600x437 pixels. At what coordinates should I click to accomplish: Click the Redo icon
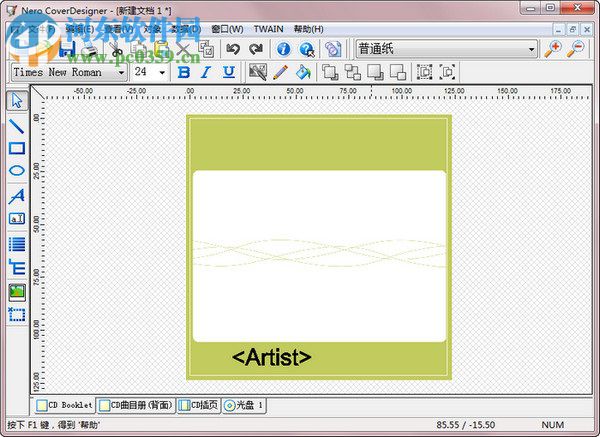tap(256, 49)
